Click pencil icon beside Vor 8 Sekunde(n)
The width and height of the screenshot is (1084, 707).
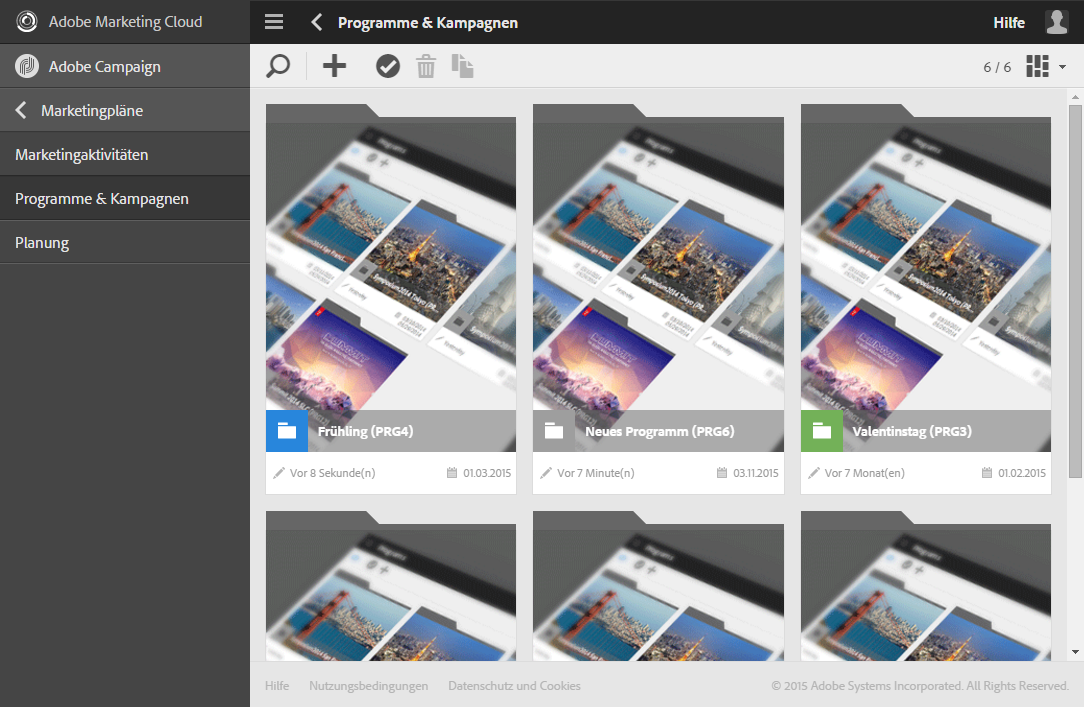(279, 473)
